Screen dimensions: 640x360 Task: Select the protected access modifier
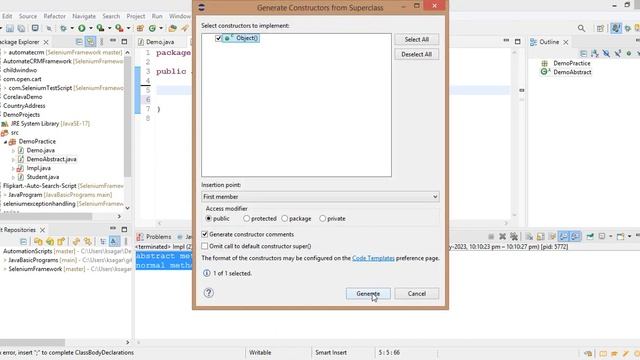pos(246,218)
